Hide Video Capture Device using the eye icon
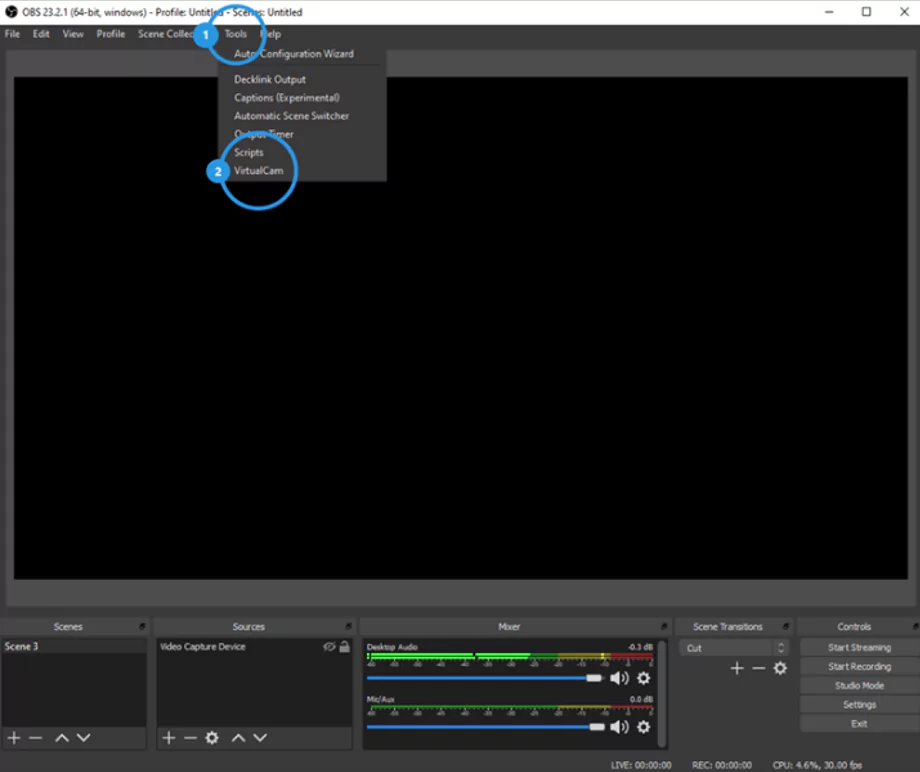Screen dimensions: 920x772 329,647
